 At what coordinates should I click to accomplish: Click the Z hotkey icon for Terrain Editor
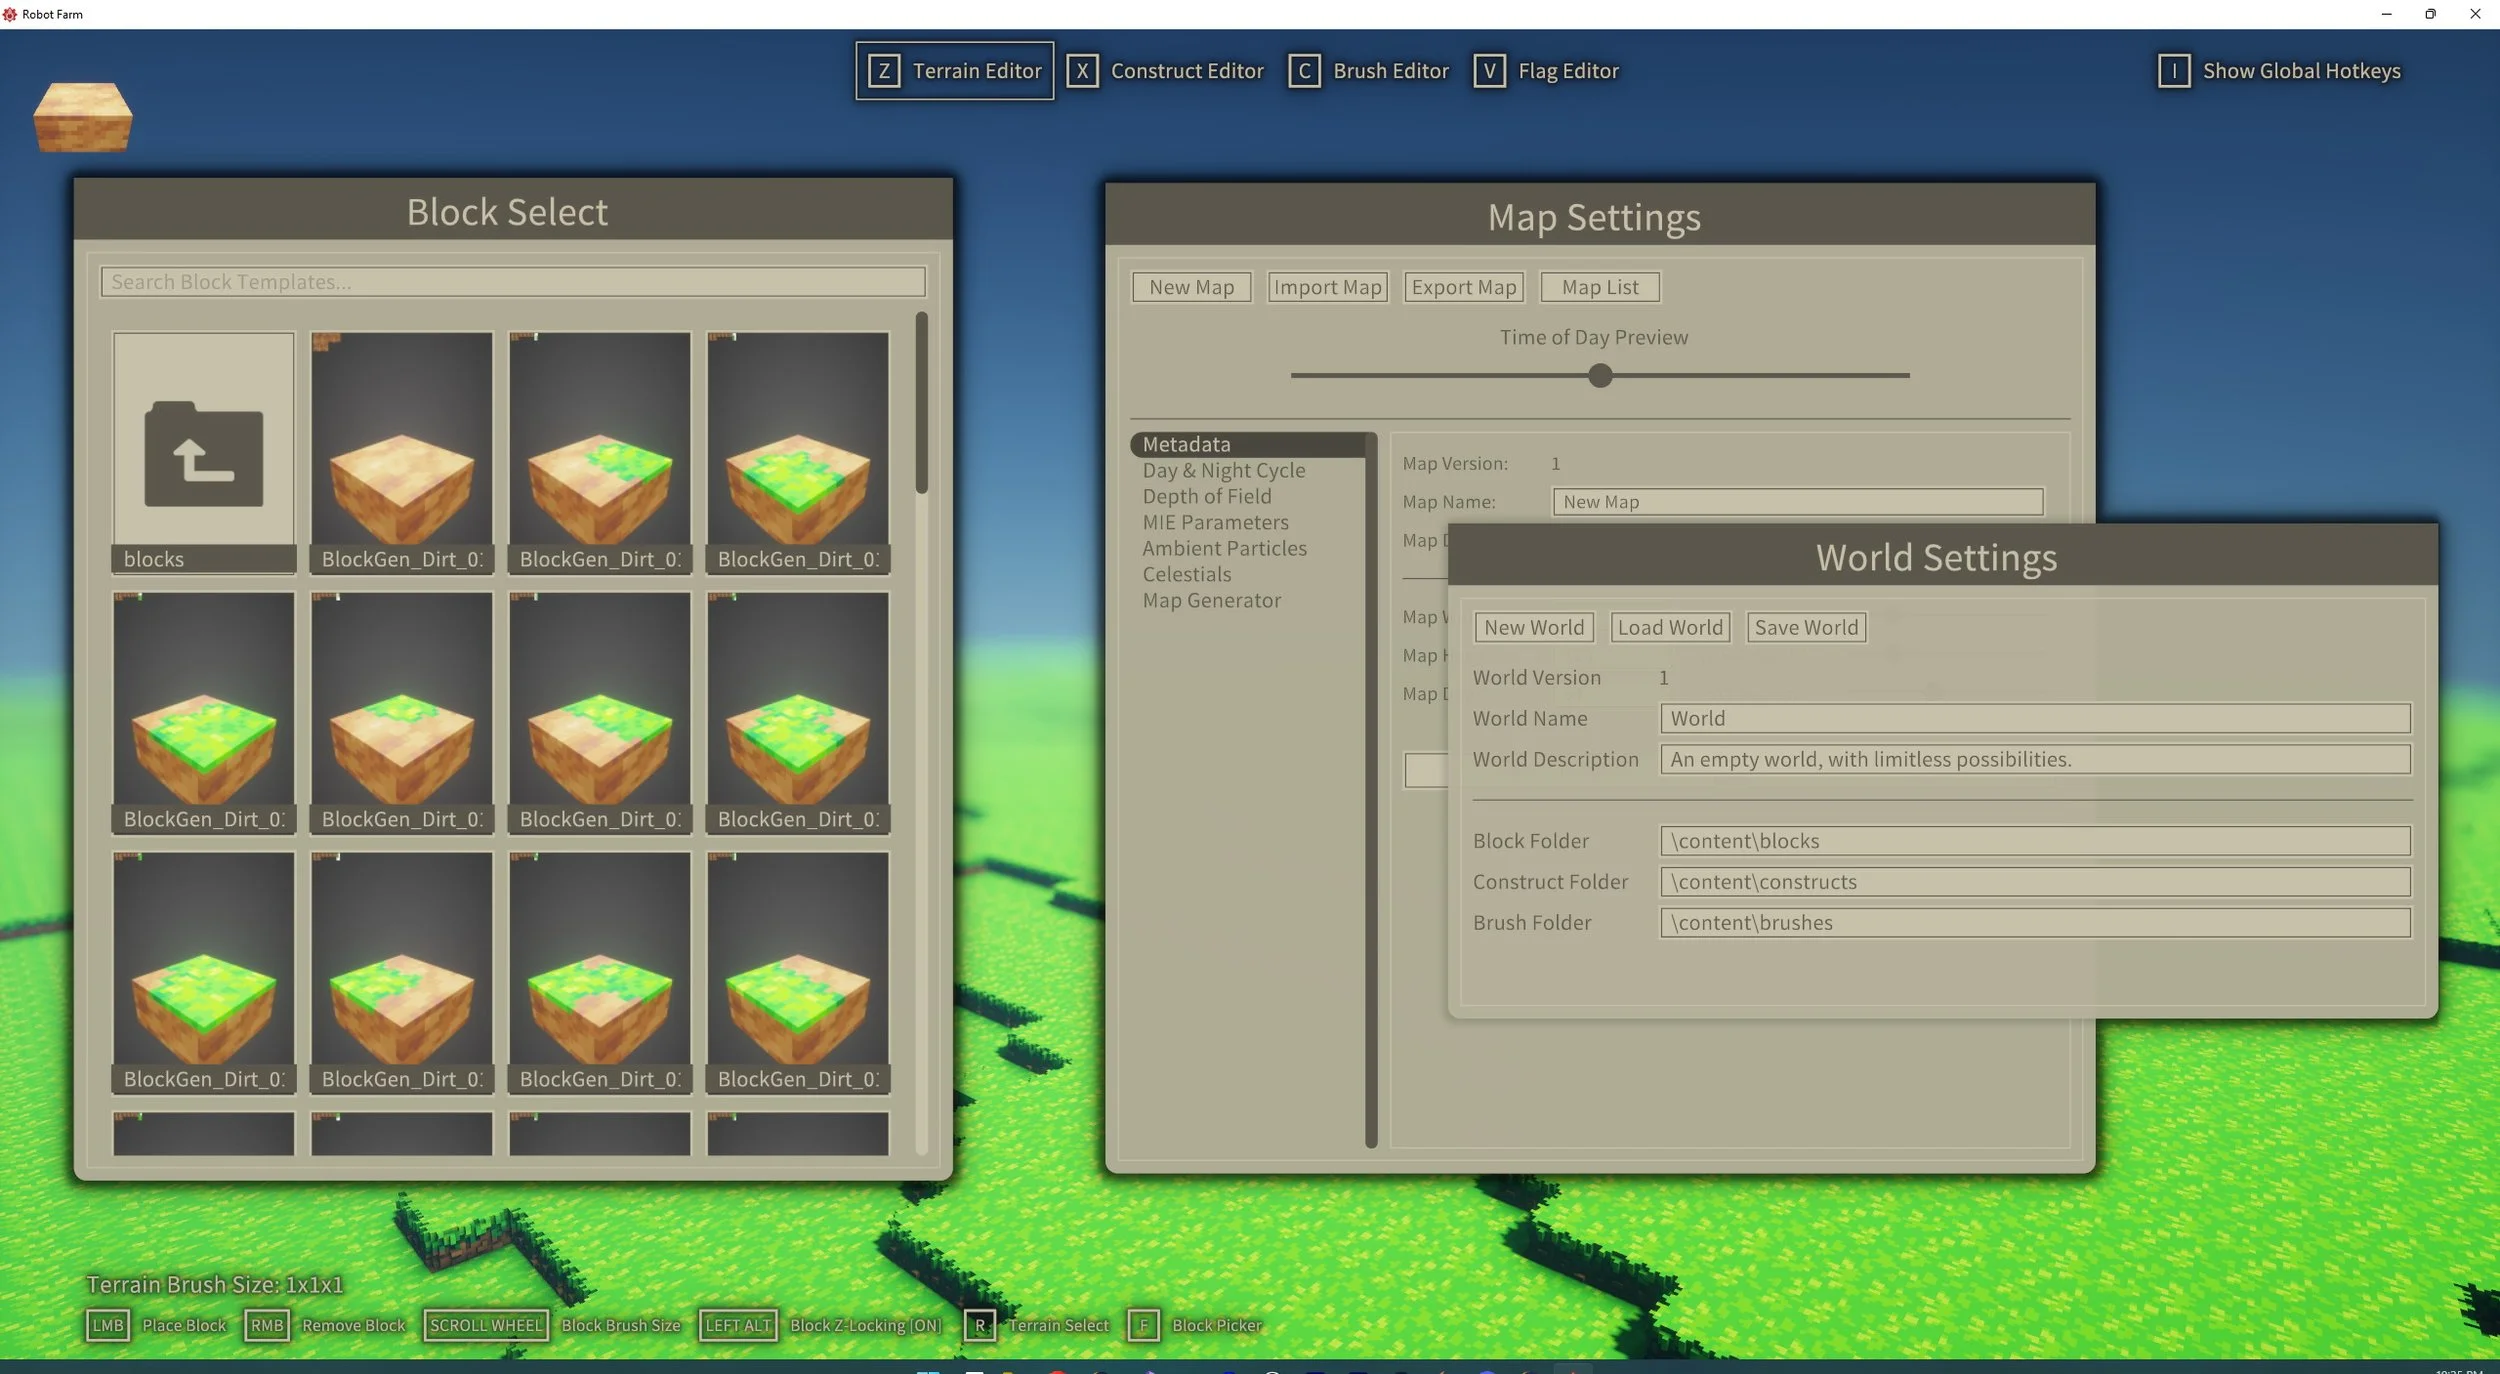[x=883, y=71]
